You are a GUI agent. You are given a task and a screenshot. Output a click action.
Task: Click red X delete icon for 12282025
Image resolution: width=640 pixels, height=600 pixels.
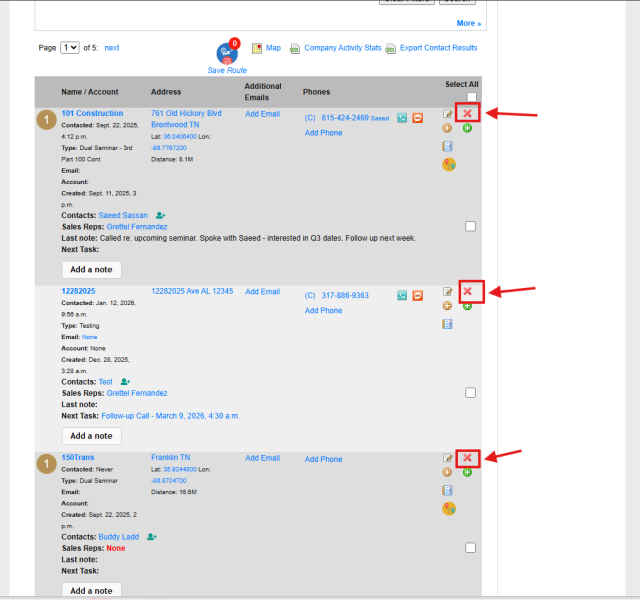467,291
